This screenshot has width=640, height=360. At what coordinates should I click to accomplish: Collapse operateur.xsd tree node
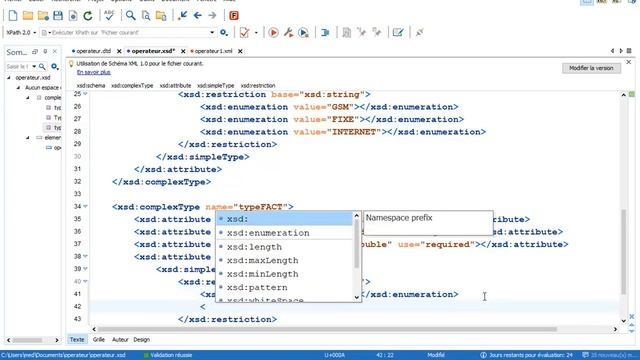(9, 78)
